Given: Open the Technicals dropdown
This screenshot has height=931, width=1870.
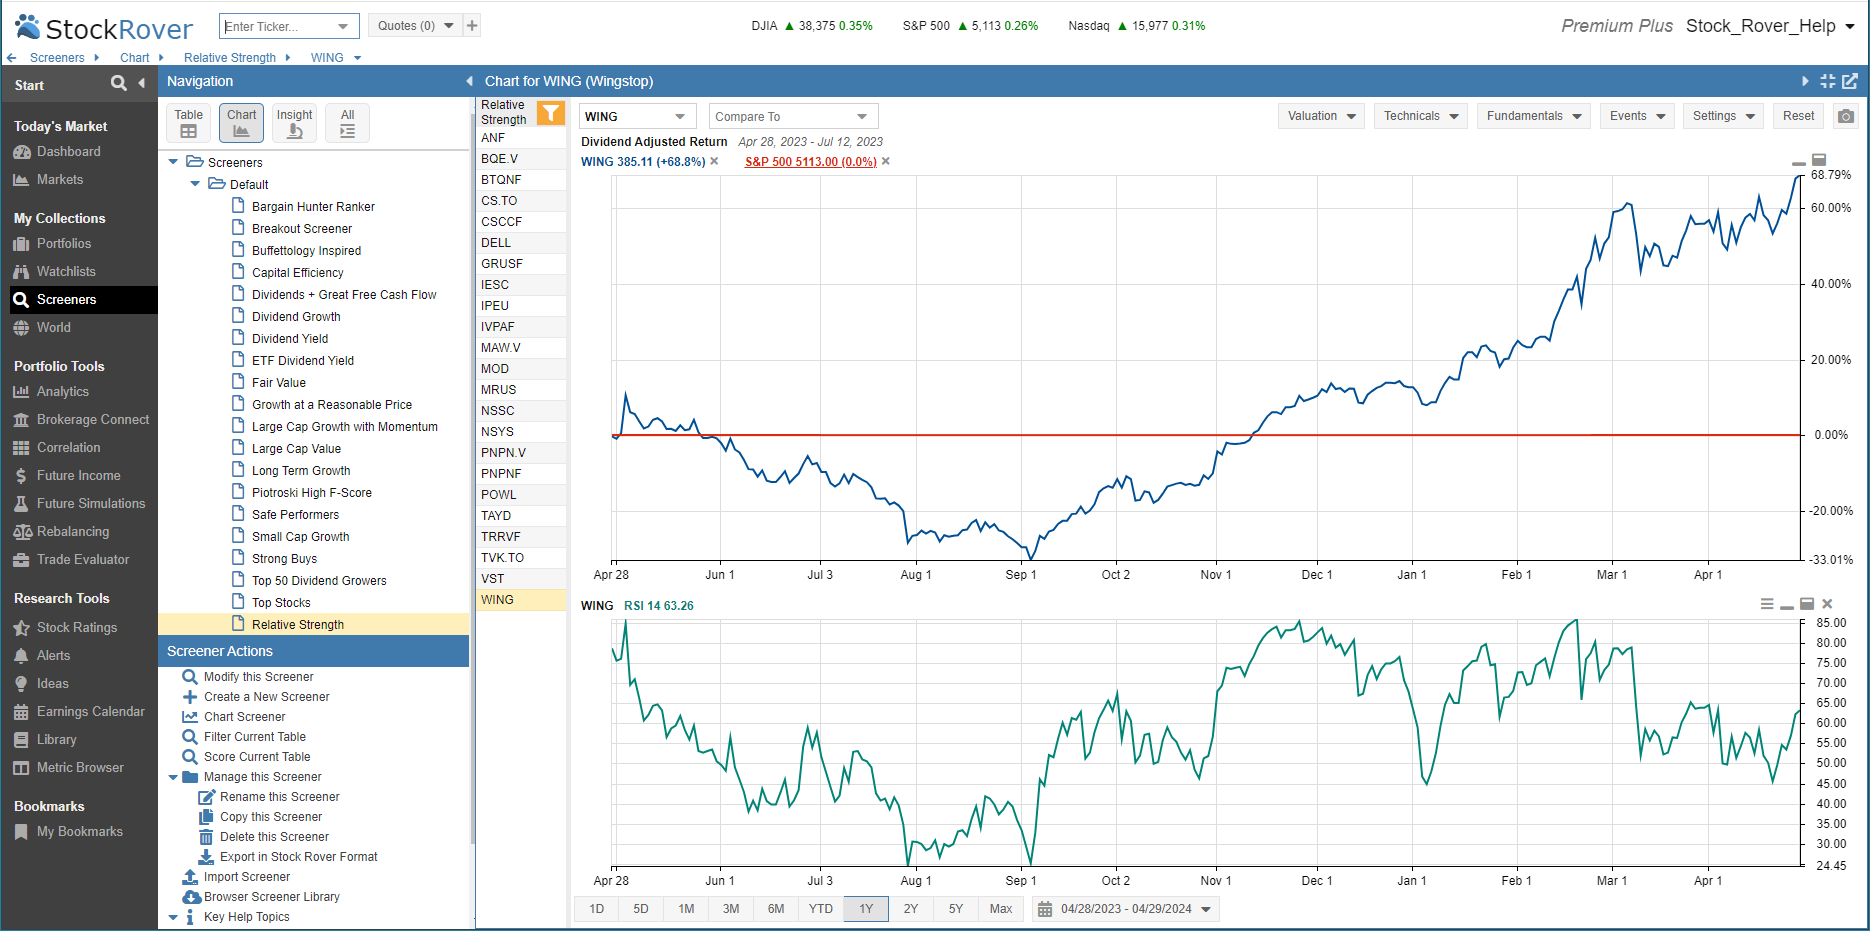Looking at the screenshot, I should 1420,116.
